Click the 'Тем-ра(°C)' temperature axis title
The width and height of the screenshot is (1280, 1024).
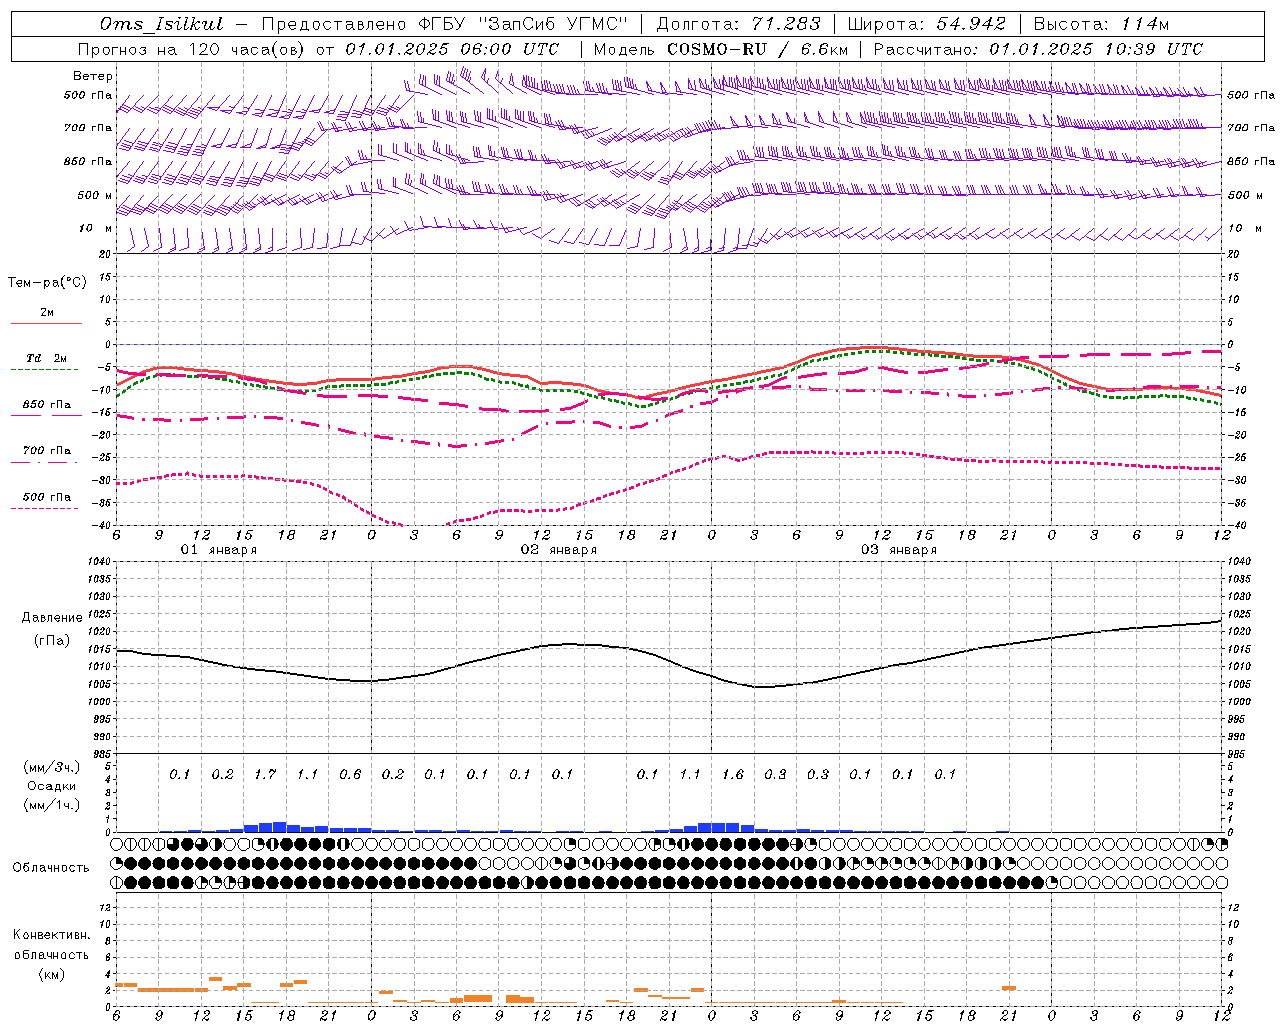tap(47, 283)
